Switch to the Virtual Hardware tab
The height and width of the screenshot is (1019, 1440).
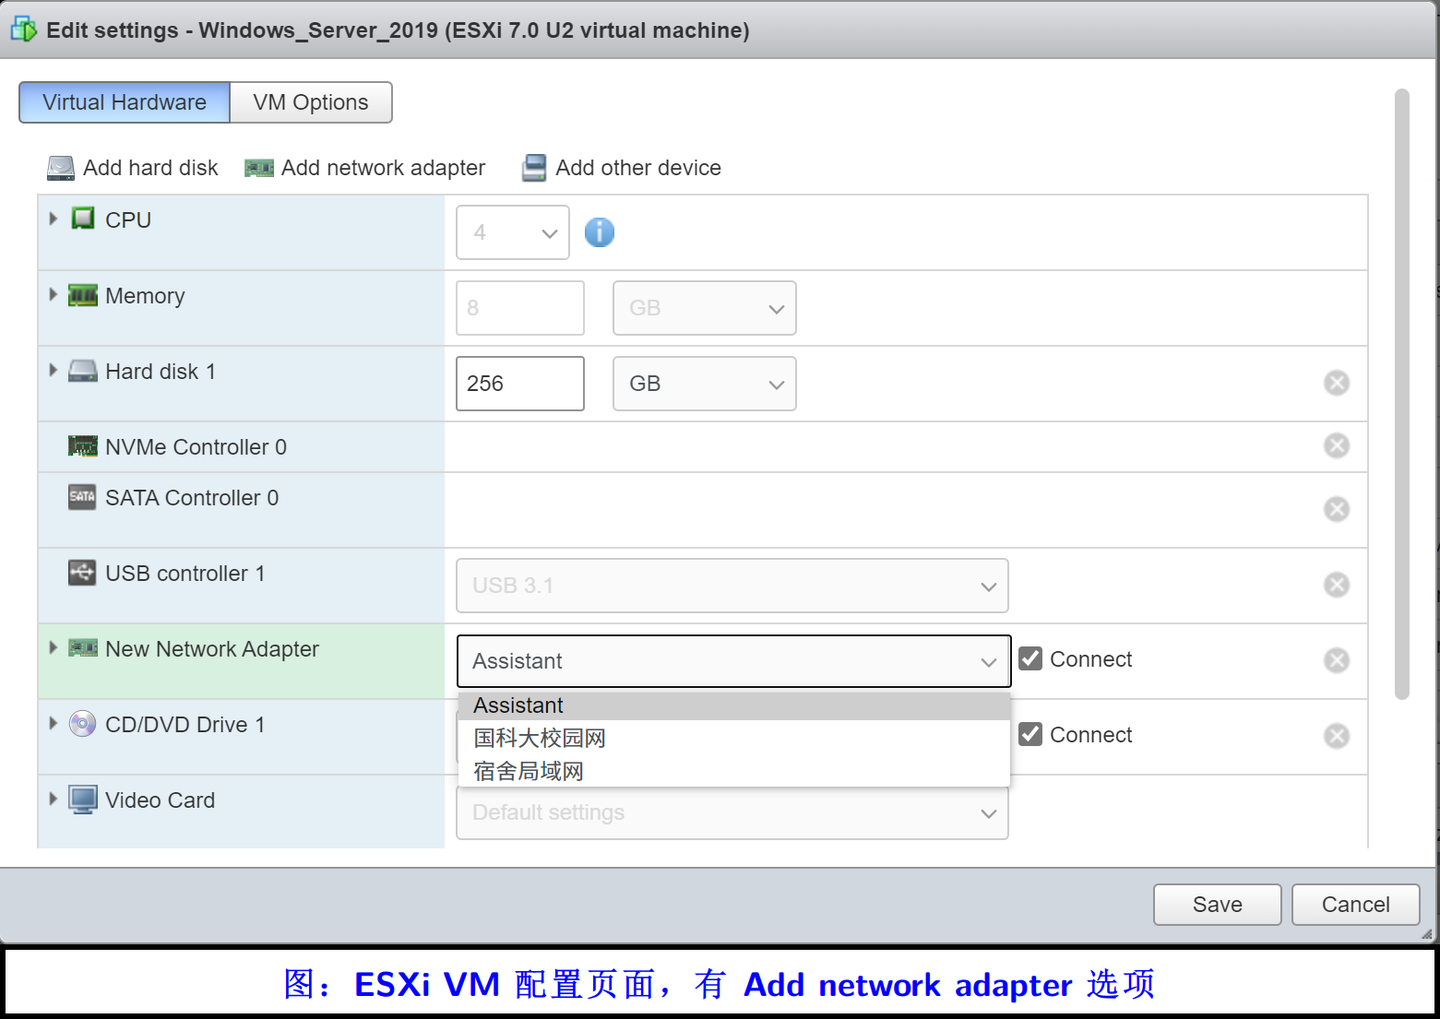[x=124, y=102]
